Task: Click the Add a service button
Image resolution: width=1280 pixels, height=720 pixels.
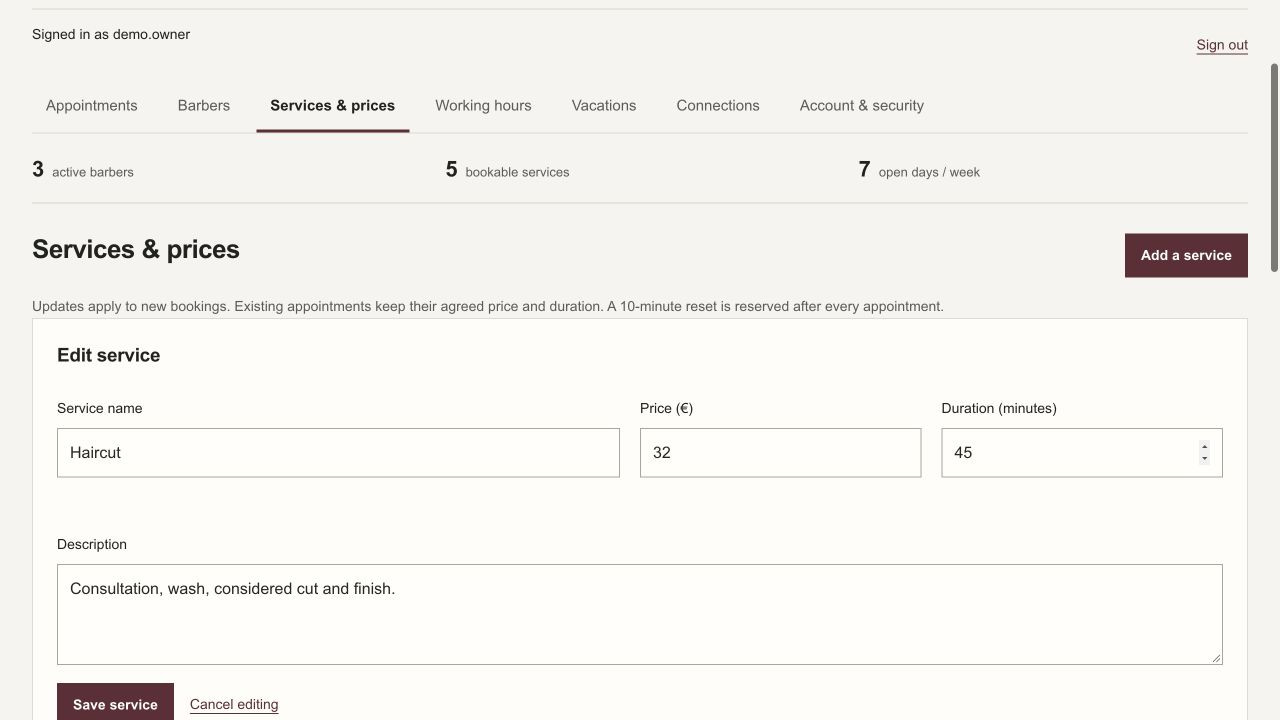Action: [1186, 255]
